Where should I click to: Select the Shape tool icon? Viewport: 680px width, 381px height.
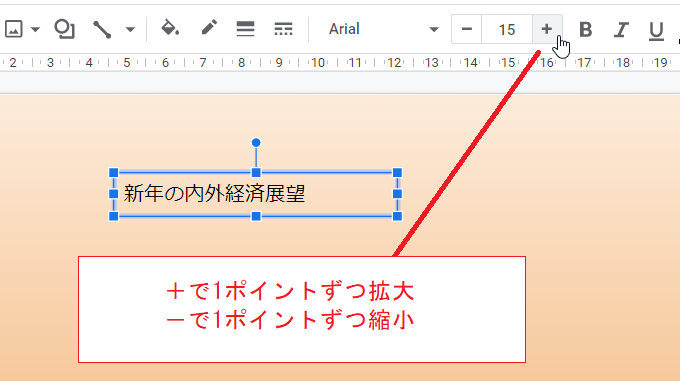(64, 29)
